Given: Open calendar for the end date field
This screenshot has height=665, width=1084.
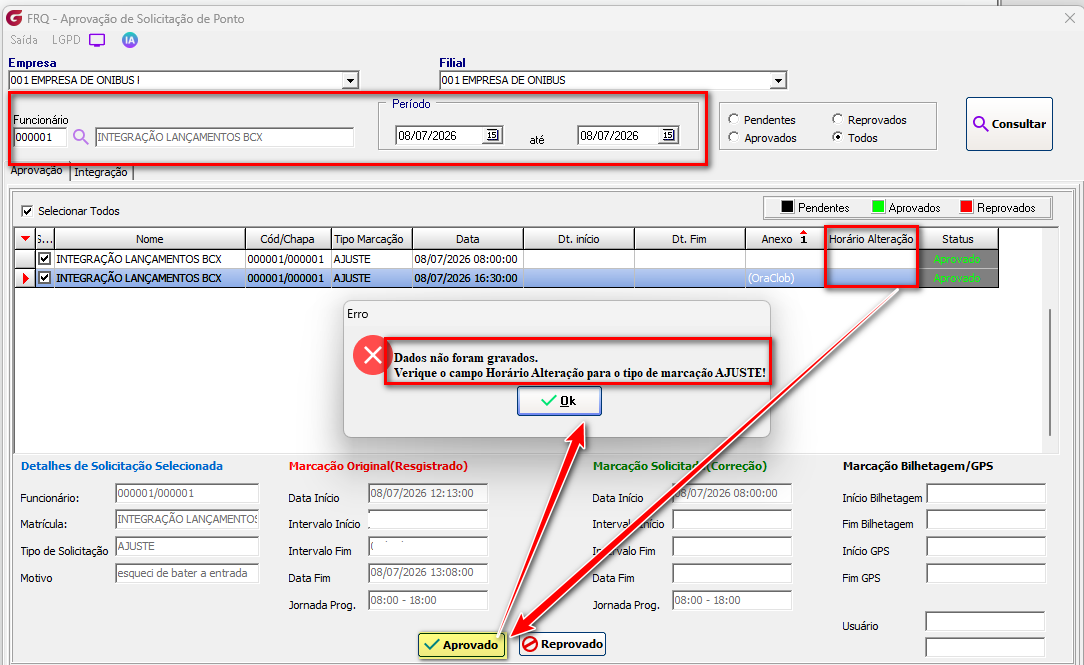Looking at the screenshot, I should (x=669, y=135).
